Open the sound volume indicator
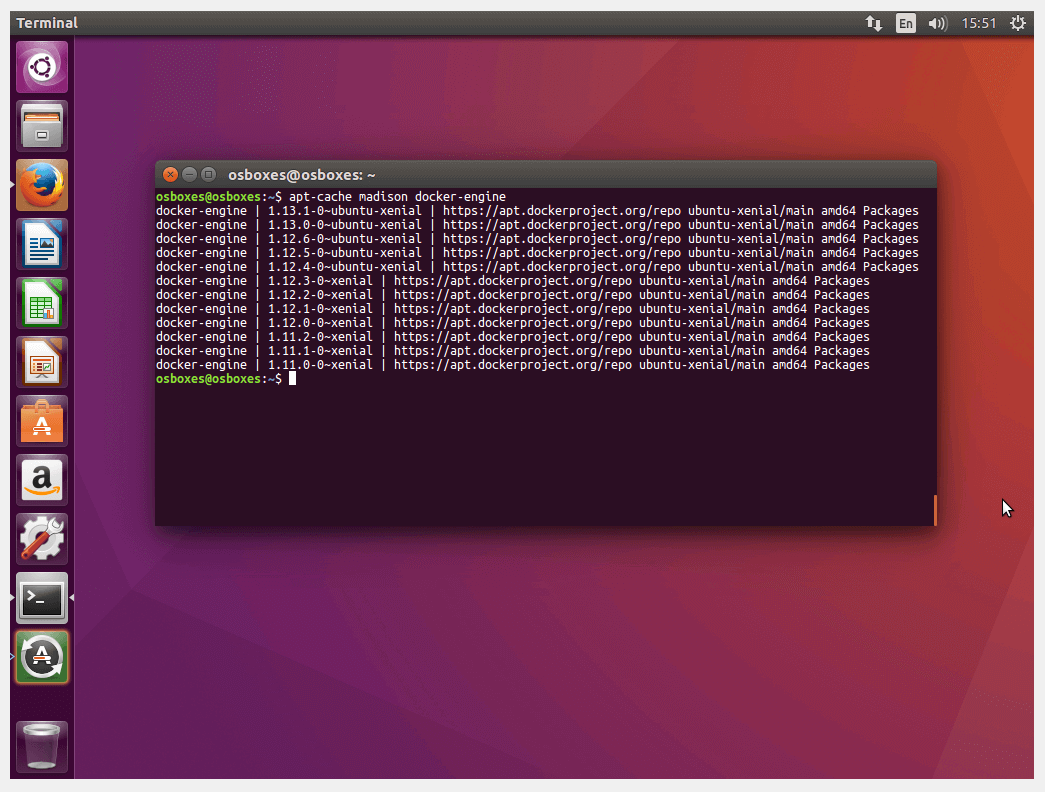The width and height of the screenshot is (1045, 792). (937, 23)
